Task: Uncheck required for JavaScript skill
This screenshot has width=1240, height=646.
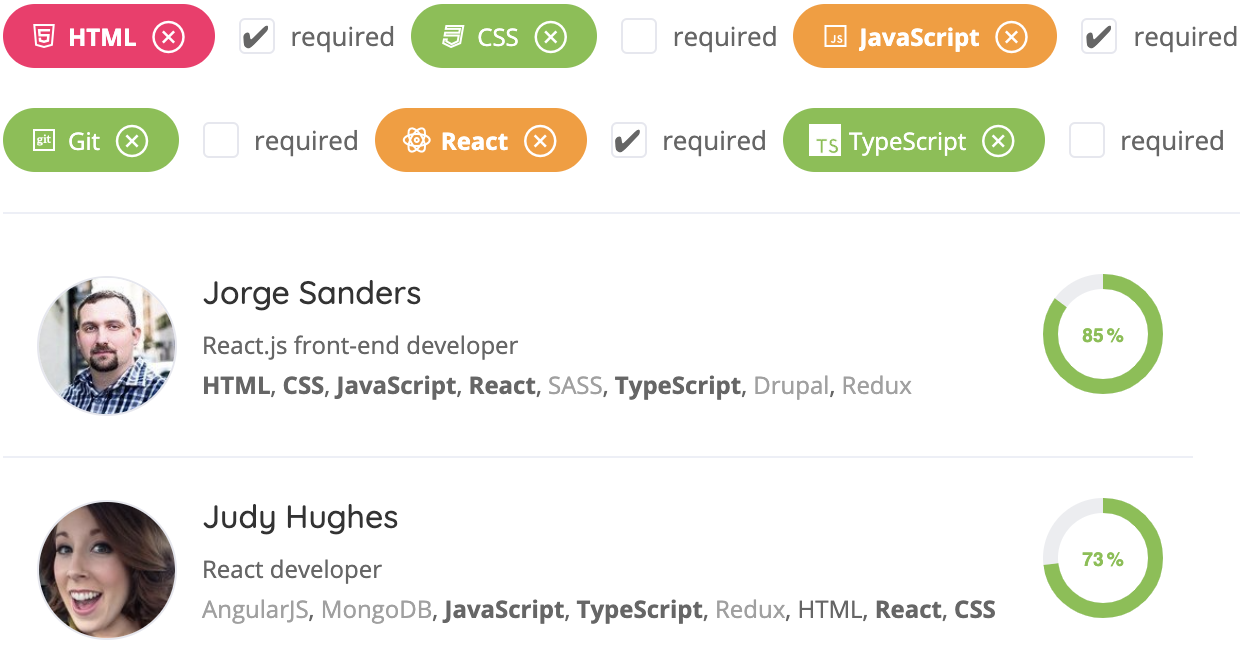Action: pyautogui.click(x=1099, y=37)
